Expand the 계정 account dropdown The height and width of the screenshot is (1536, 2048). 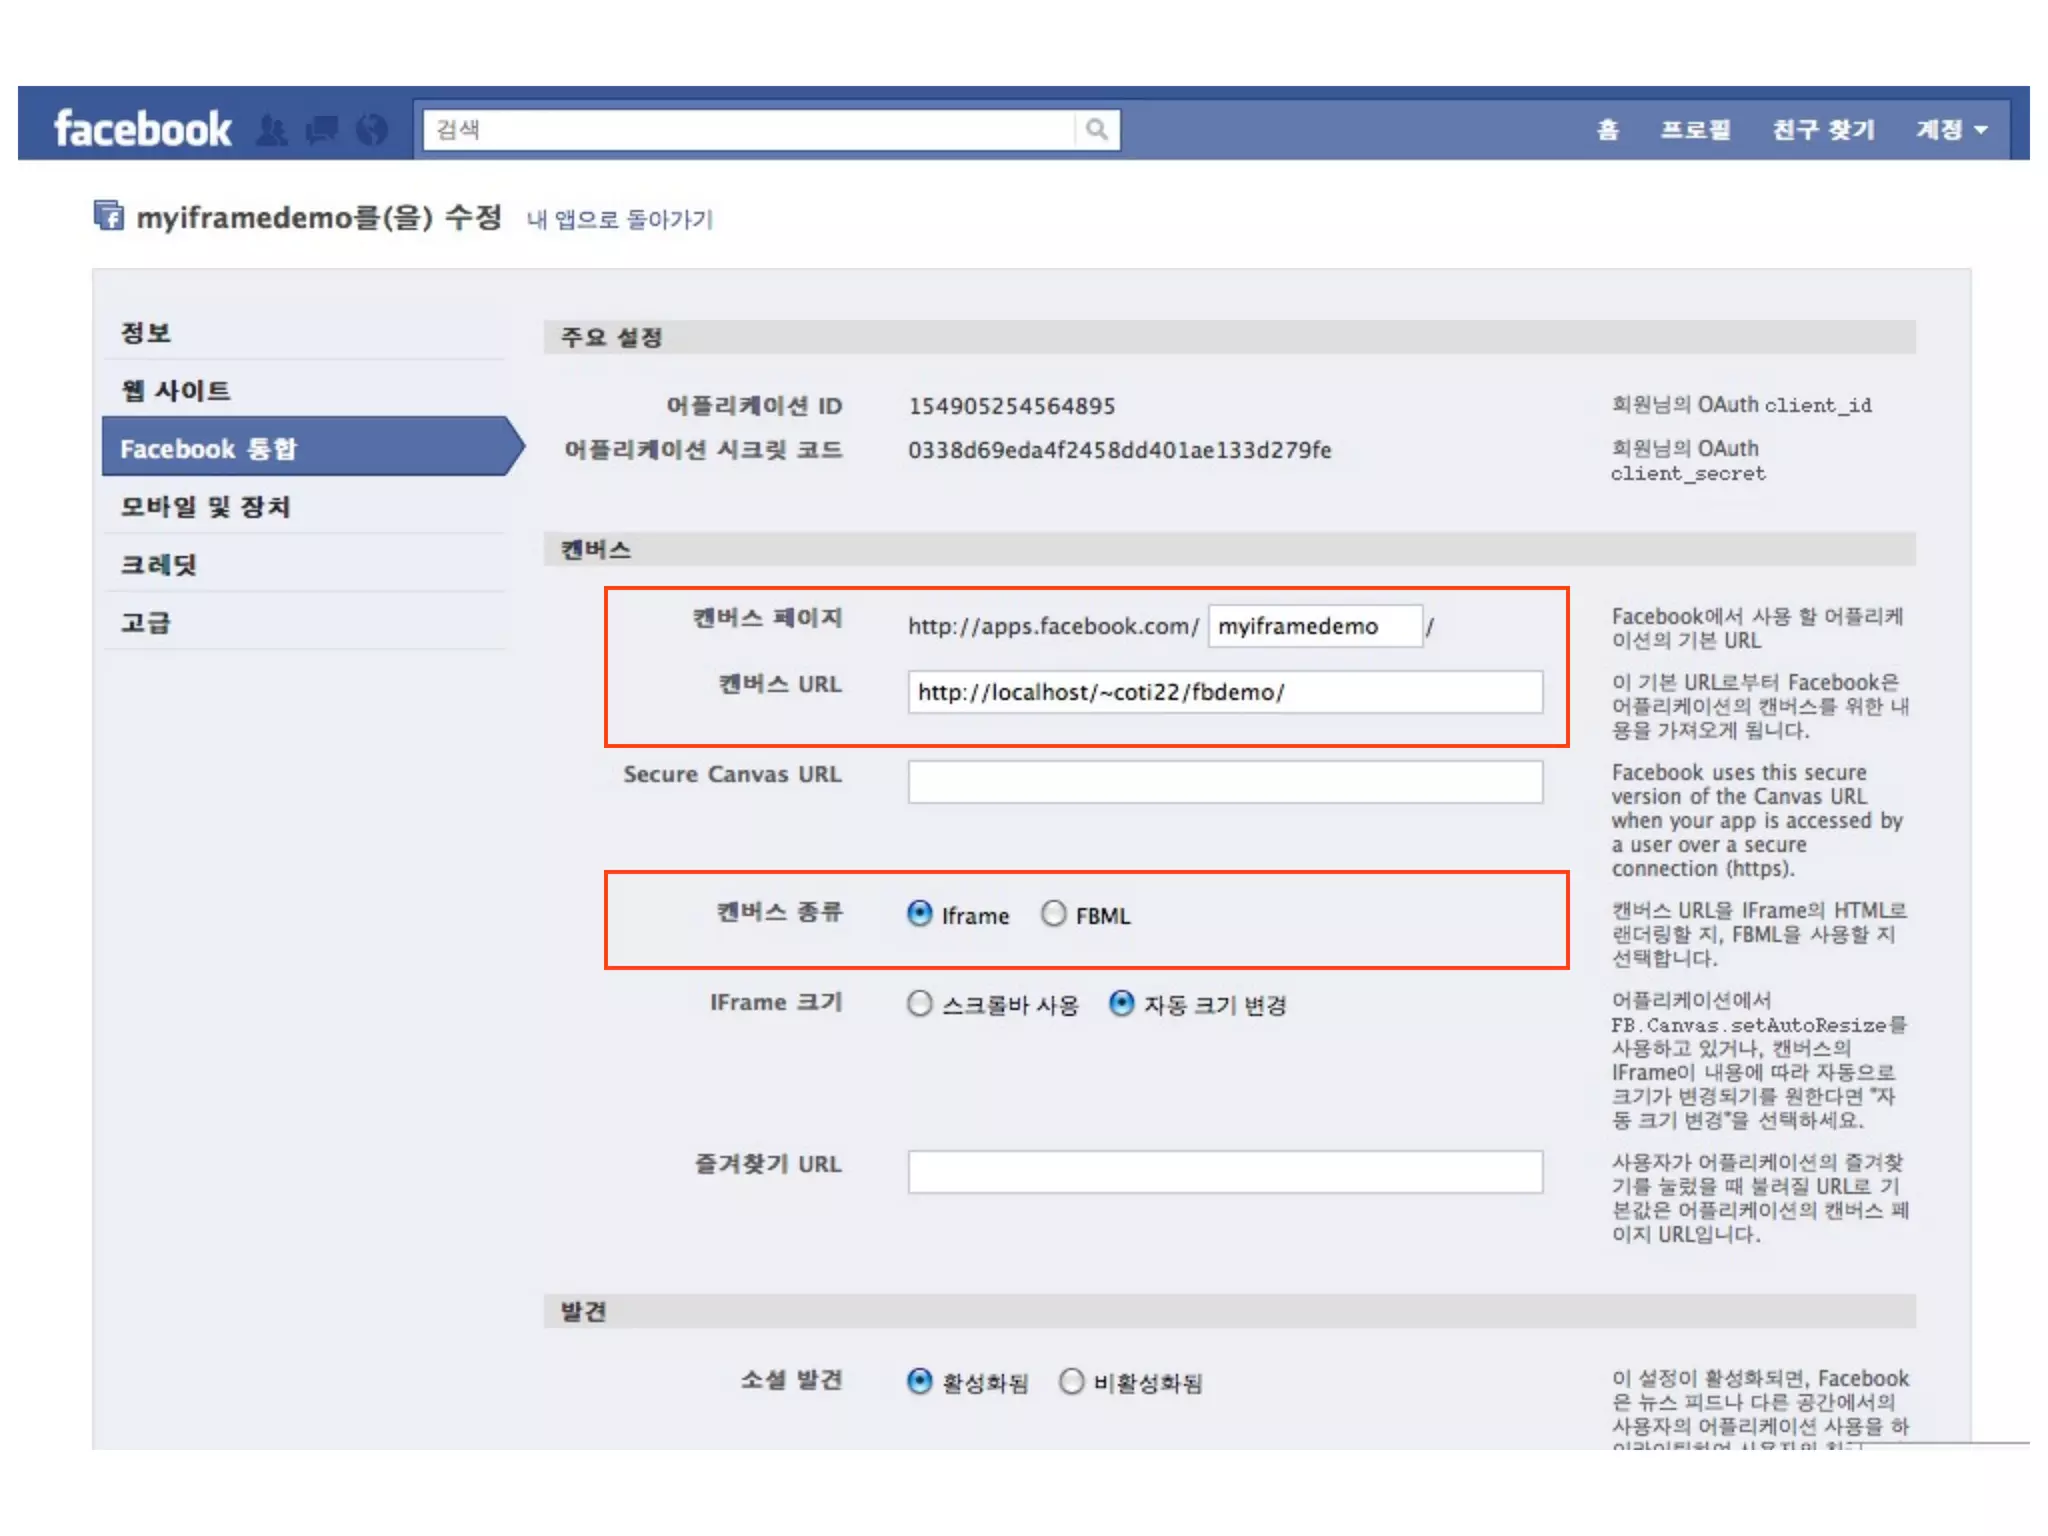coord(1951,130)
